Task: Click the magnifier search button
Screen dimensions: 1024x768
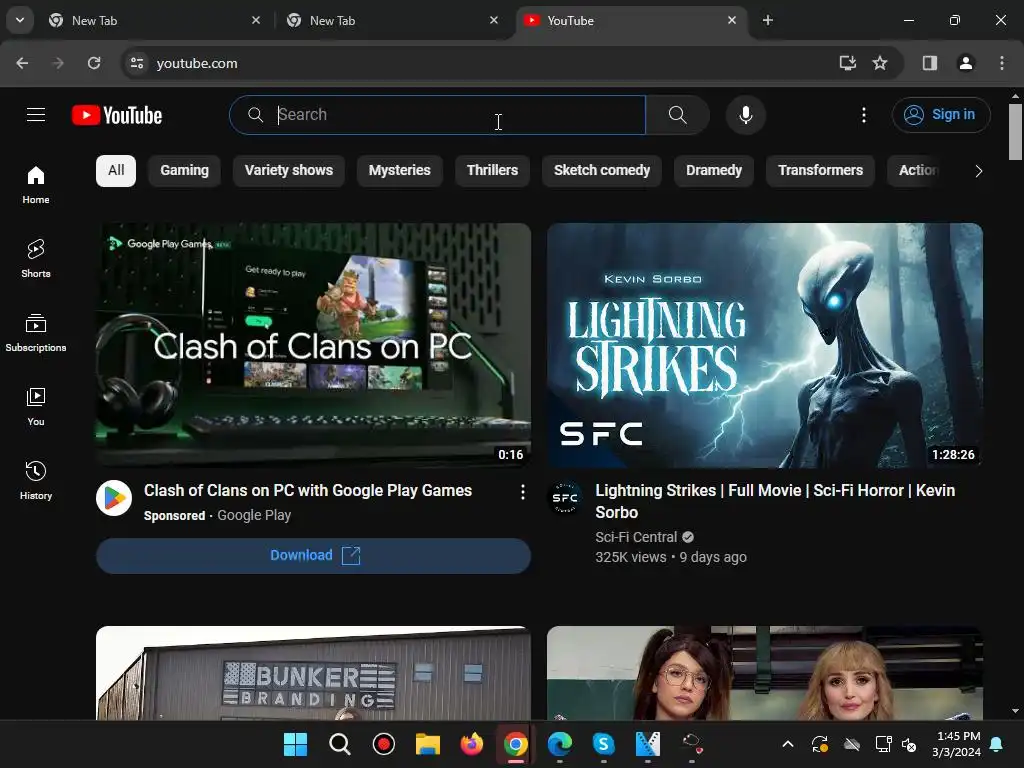Action: tap(678, 115)
